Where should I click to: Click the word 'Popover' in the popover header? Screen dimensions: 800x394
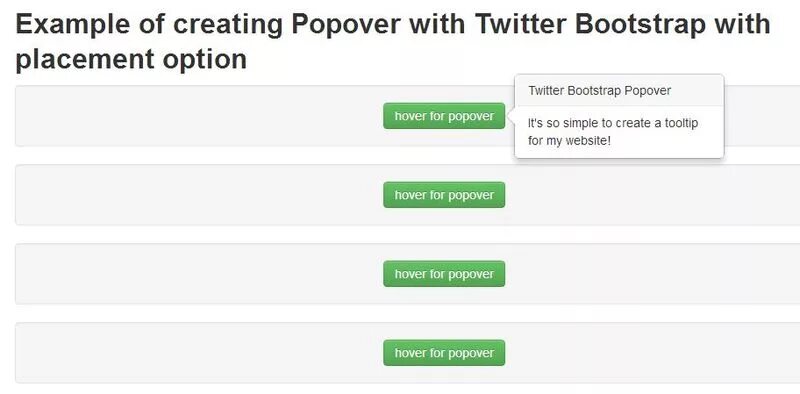[x=647, y=91]
